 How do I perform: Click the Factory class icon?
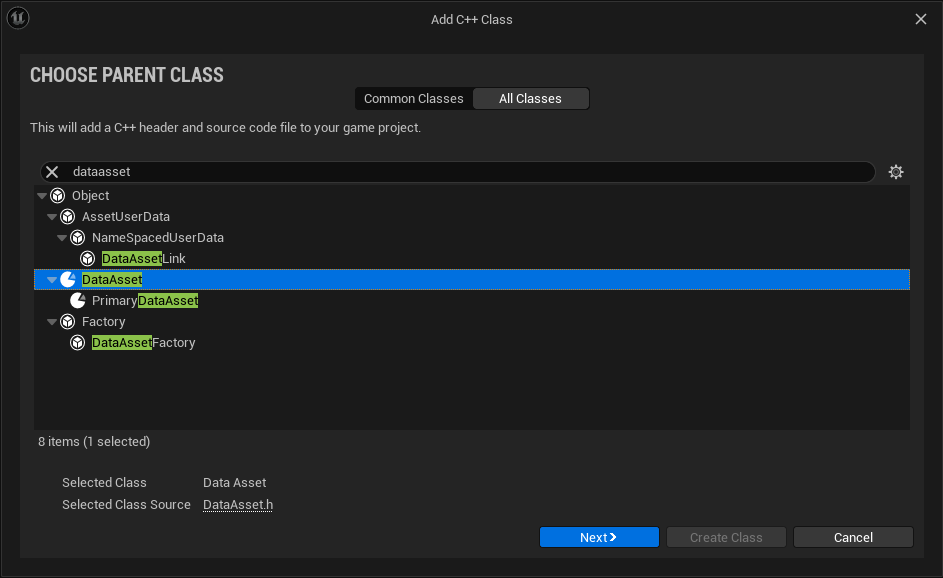[68, 322]
